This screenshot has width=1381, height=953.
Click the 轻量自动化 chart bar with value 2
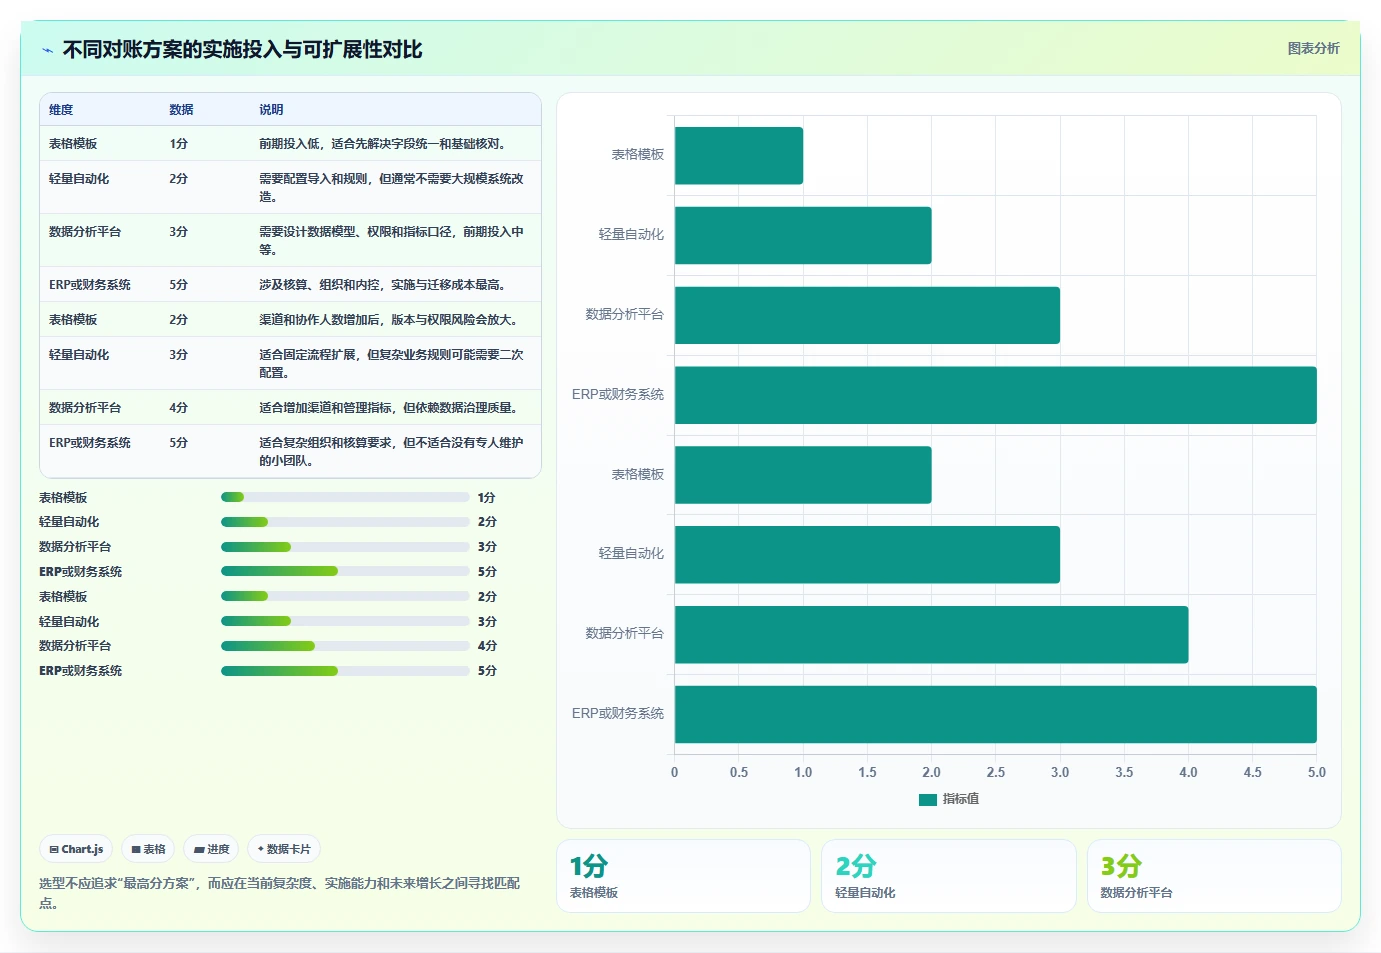coord(803,236)
